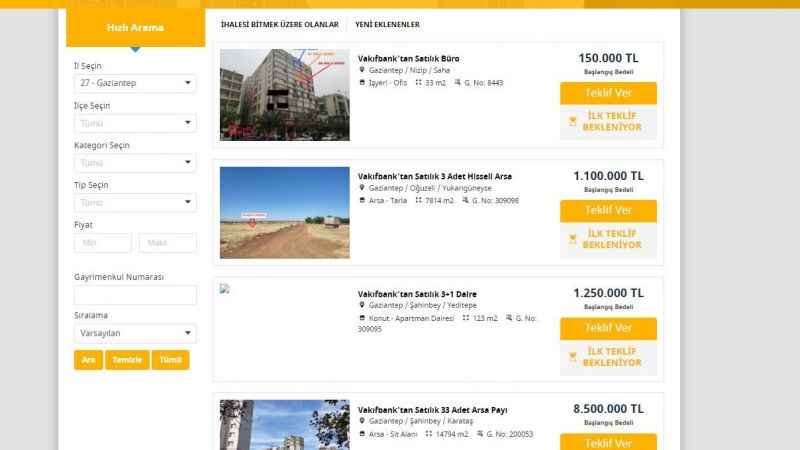800x450 pixels.
Task: Click the hourglass icon in the apartment's İlk Teklif Bekleniyor
Action: [x=573, y=357]
